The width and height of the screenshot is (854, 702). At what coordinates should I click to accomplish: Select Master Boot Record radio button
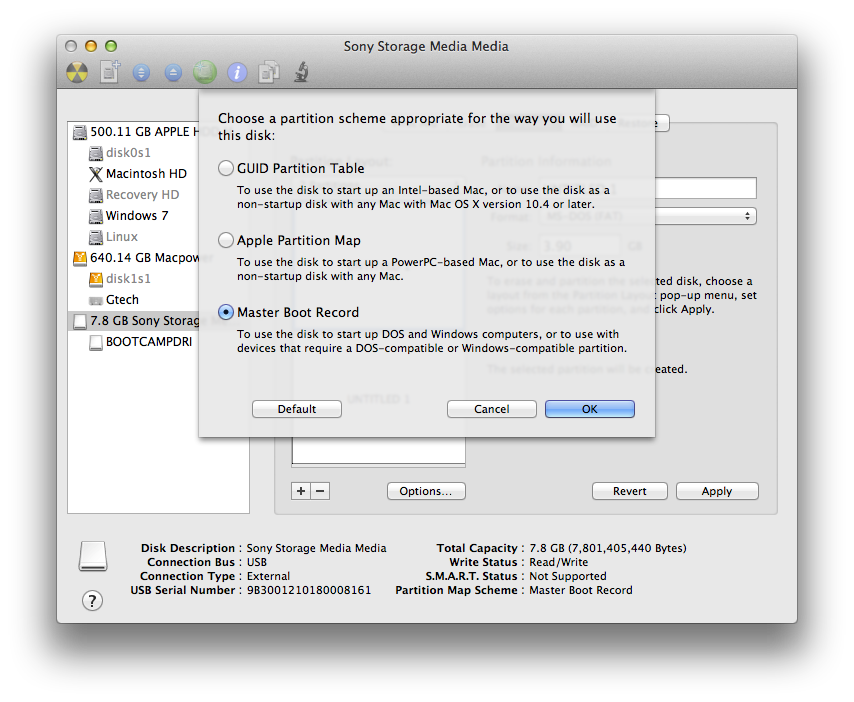225,312
